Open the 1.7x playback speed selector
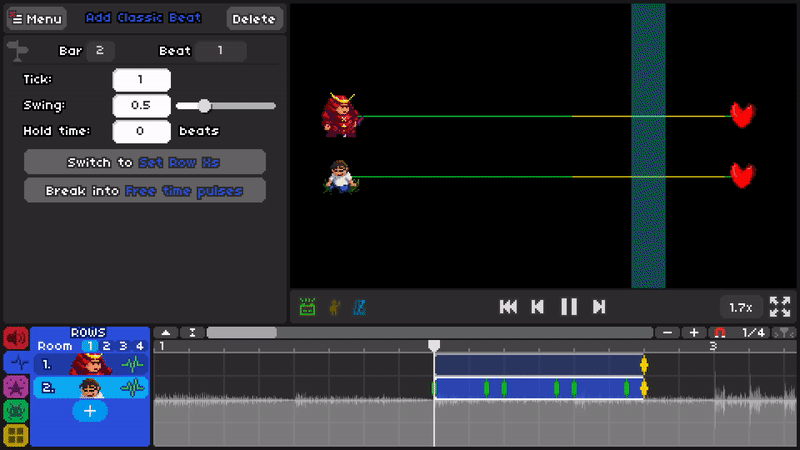 pyautogui.click(x=741, y=307)
